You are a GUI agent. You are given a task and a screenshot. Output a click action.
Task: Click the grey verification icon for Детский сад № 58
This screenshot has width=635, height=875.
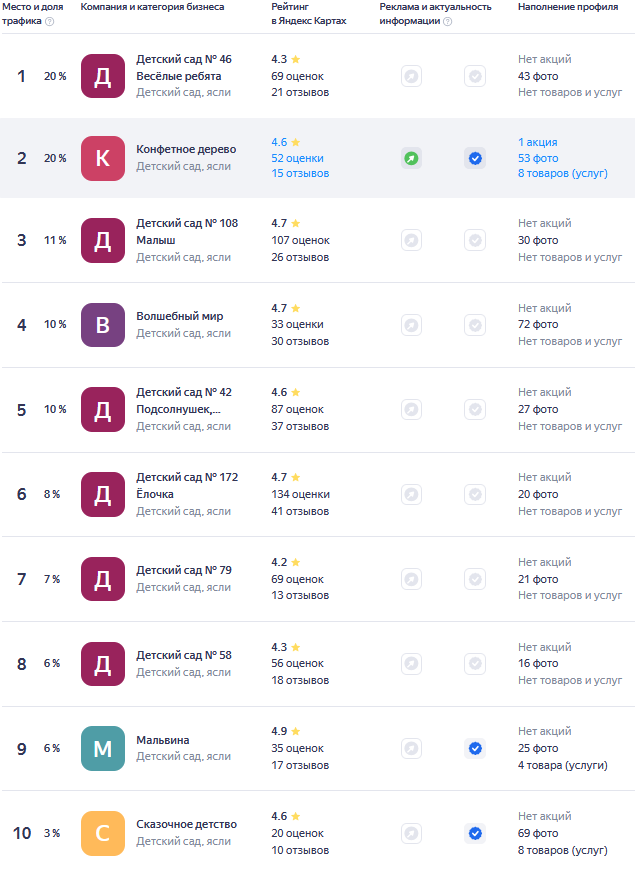click(475, 664)
